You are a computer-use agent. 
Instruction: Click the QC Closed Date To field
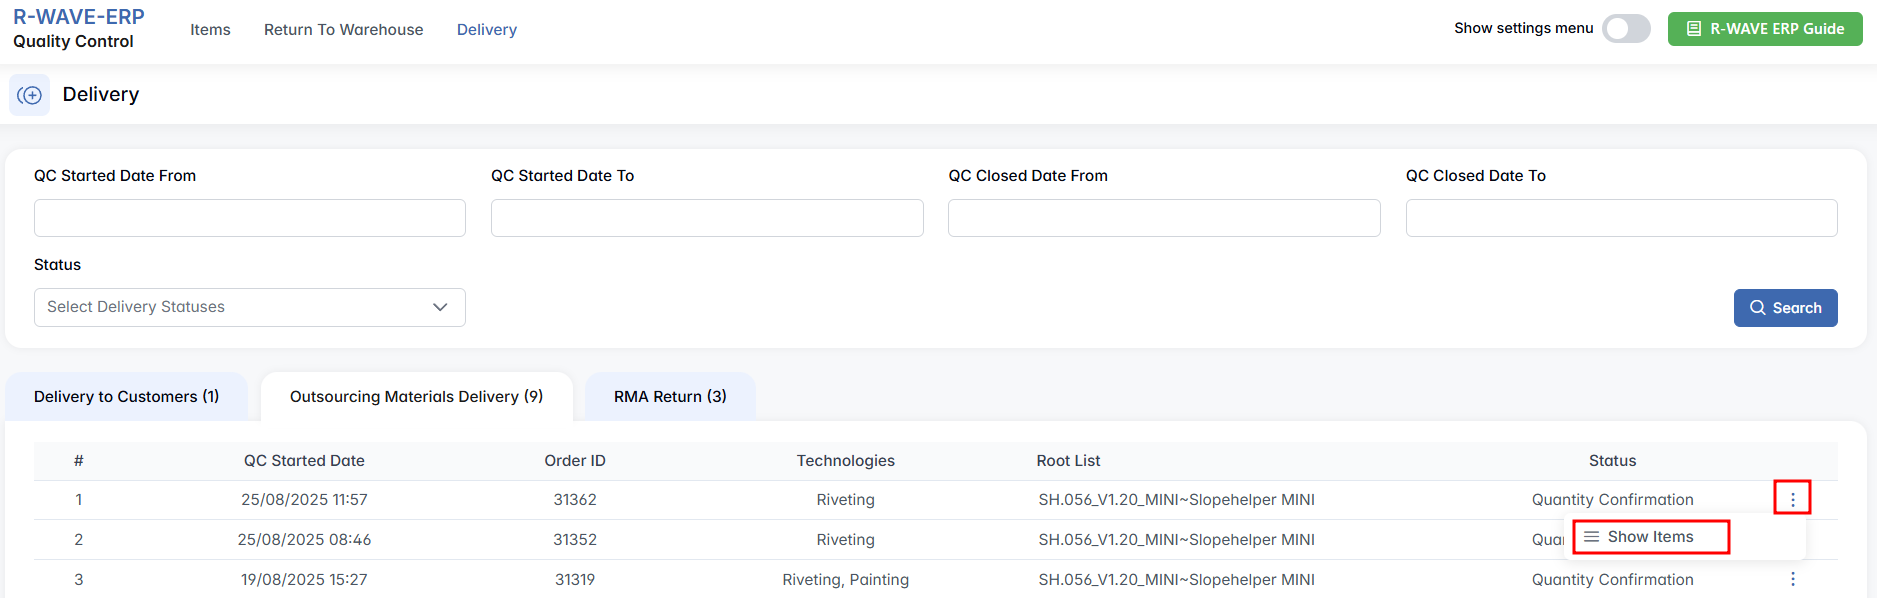pos(1621,218)
